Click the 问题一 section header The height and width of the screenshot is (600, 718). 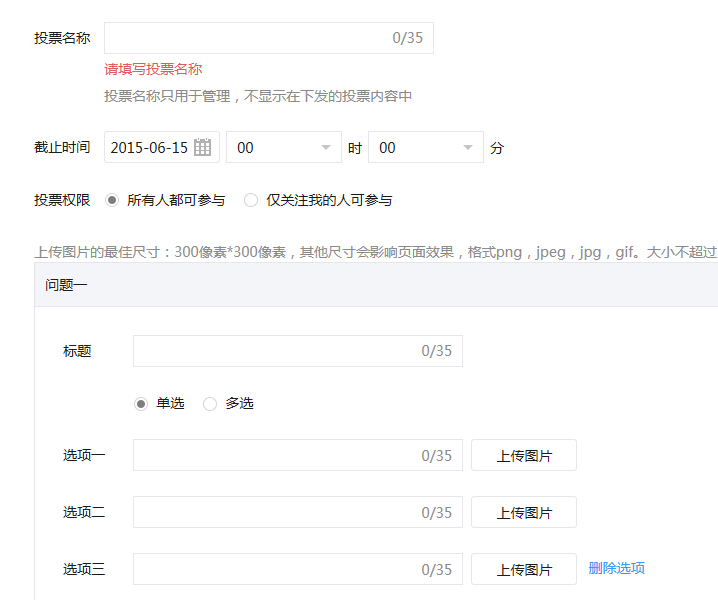[66, 285]
